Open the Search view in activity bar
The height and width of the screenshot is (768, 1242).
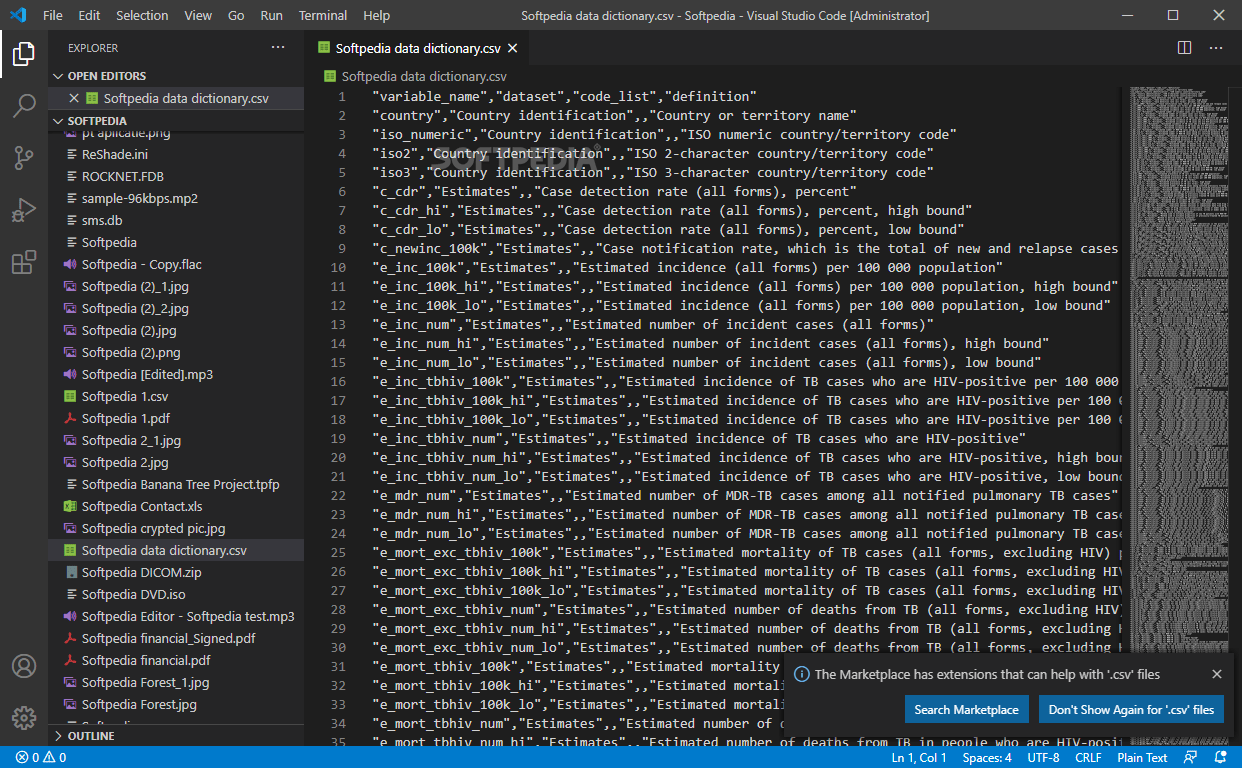tap(24, 105)
